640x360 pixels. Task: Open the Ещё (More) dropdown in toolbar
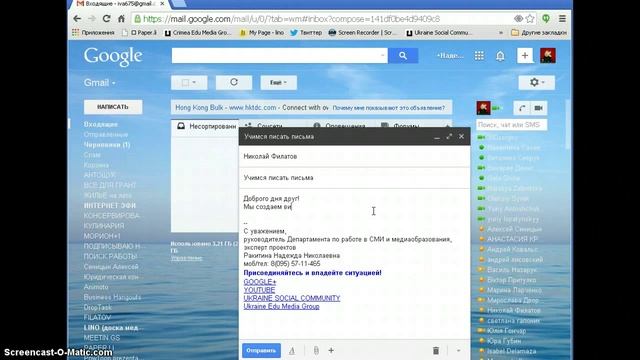278,82
